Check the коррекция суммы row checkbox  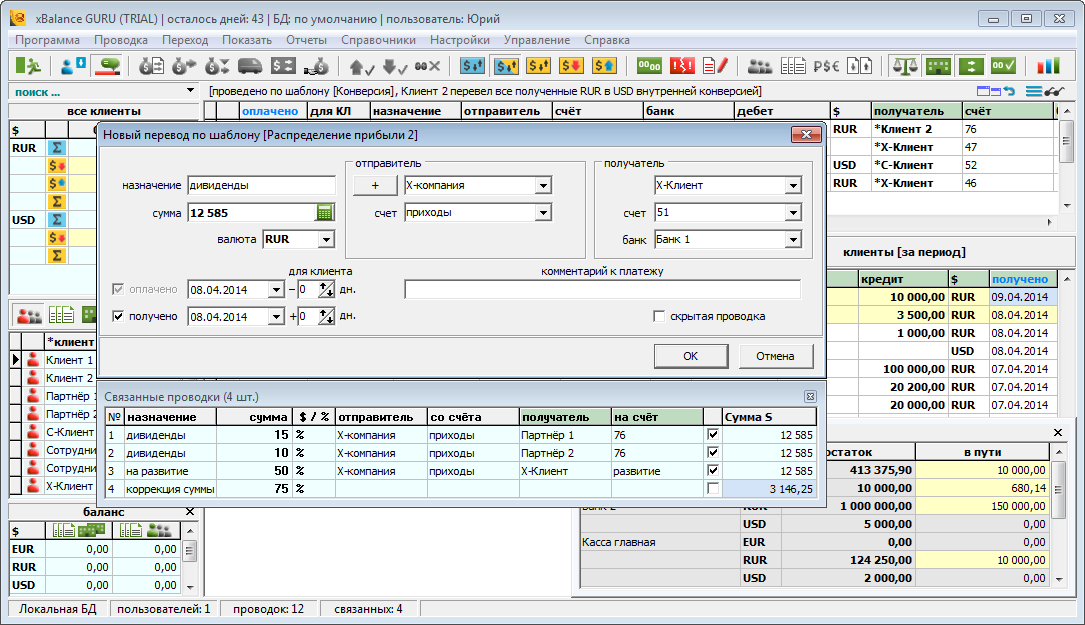click(x=712, y=489)
